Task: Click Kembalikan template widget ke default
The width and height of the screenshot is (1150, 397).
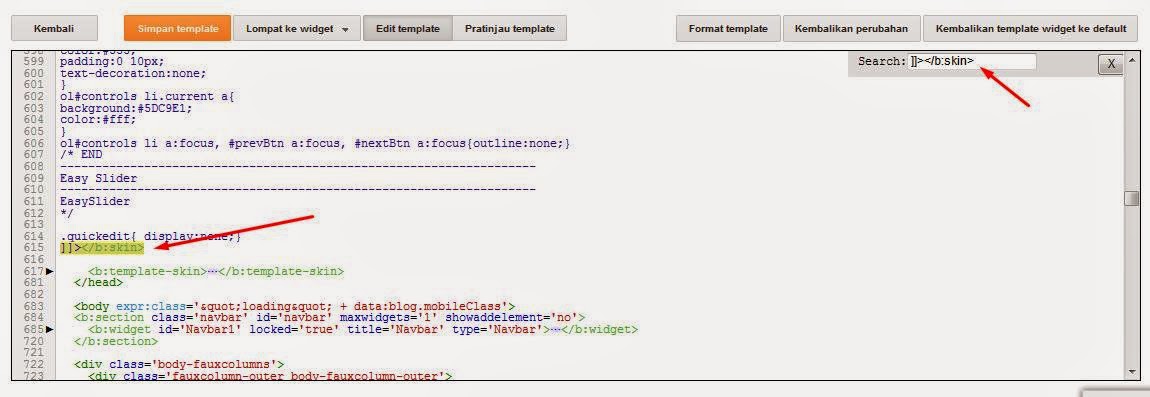Action: [x=1030, y=29]
